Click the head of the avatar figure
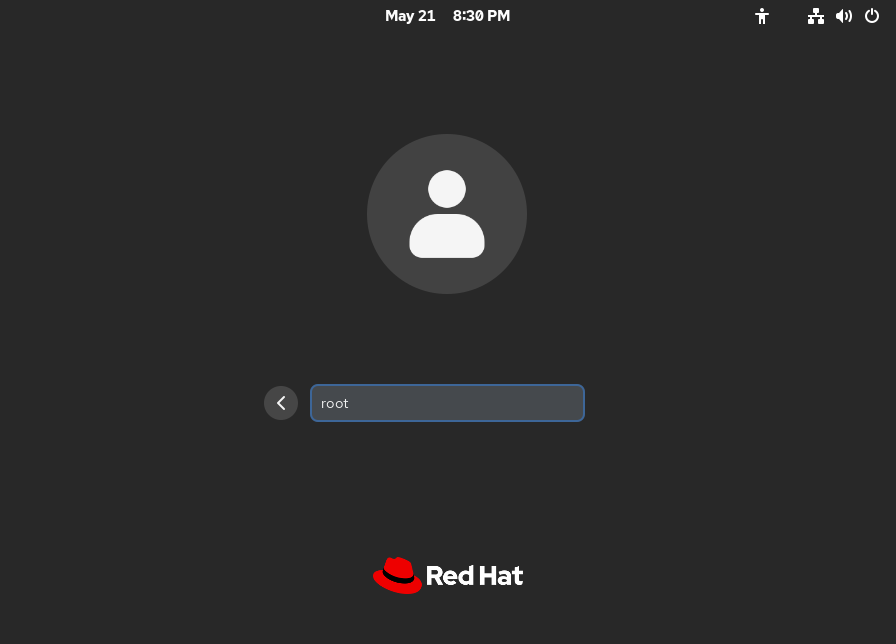Viewport: 896px width, 644px height. pos(447,189)
